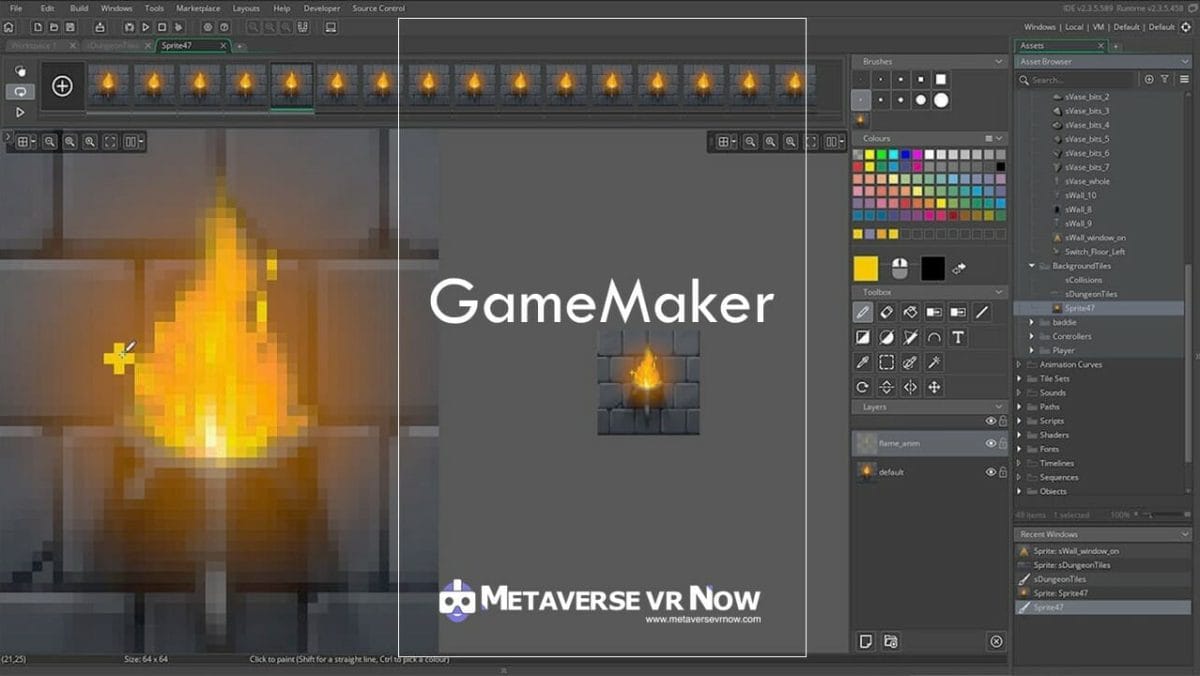Open the Build menu
This screenshot has width=1200, height=676.
pyautogui.click(x=79, y=8)
